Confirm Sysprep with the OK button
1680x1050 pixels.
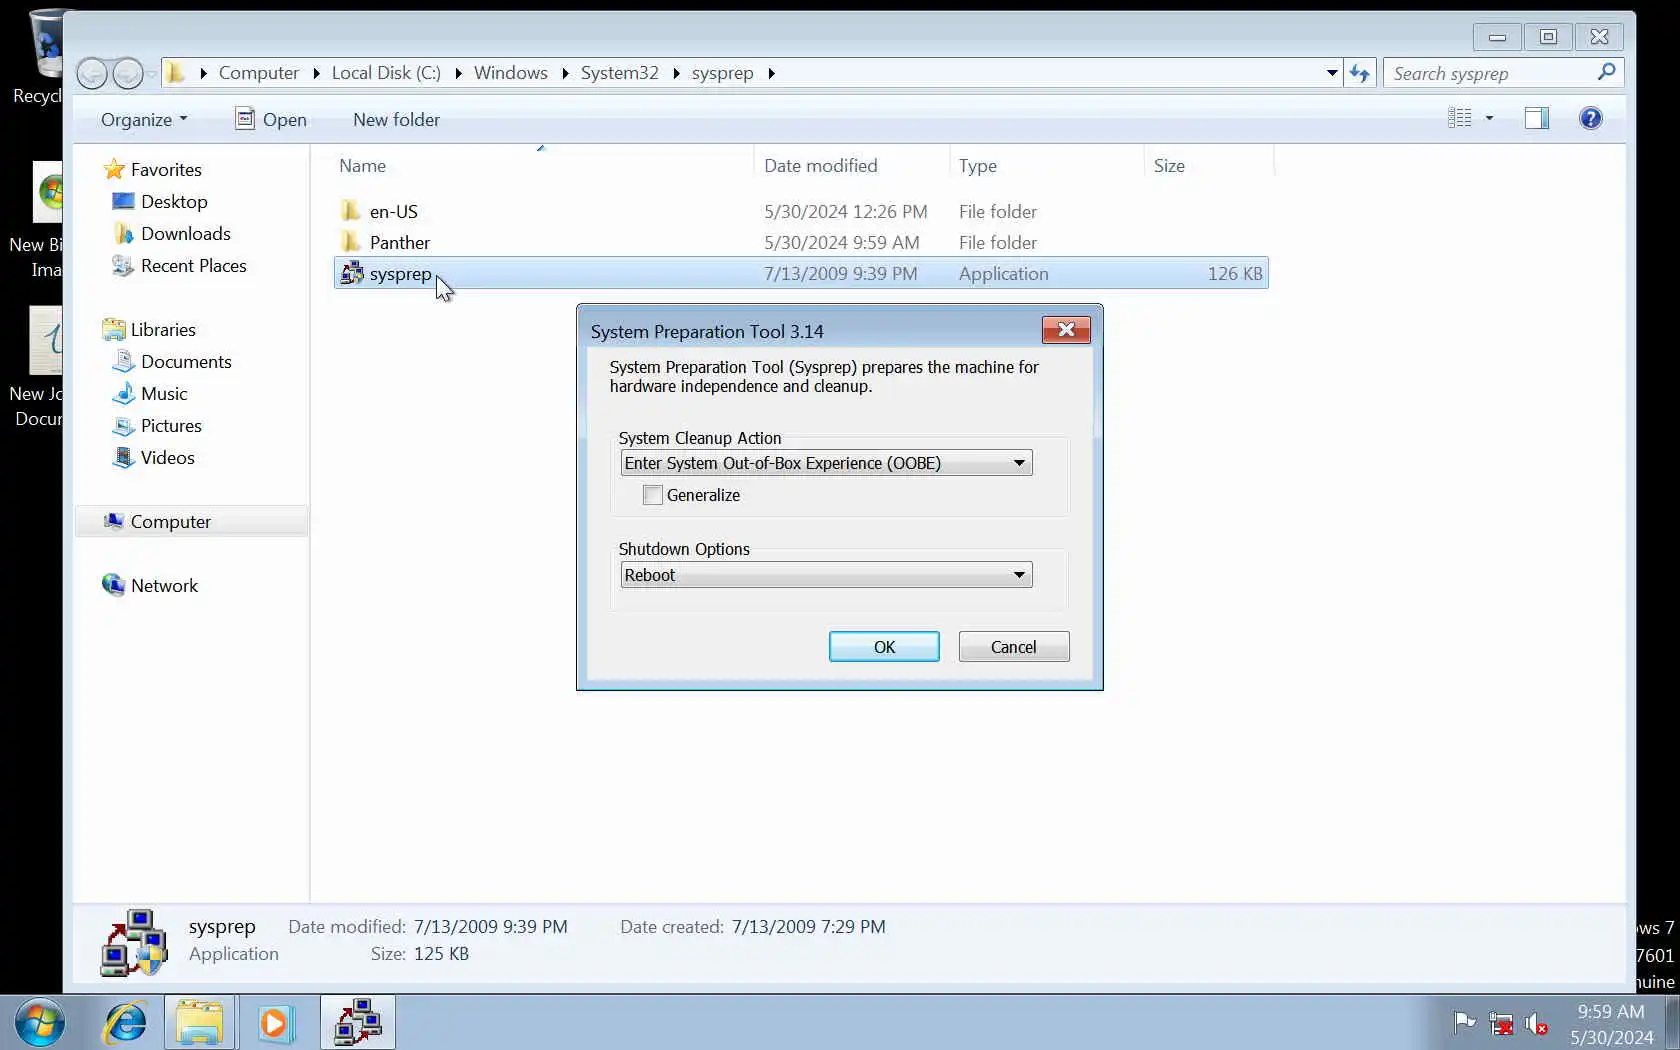tap(884, 647)
